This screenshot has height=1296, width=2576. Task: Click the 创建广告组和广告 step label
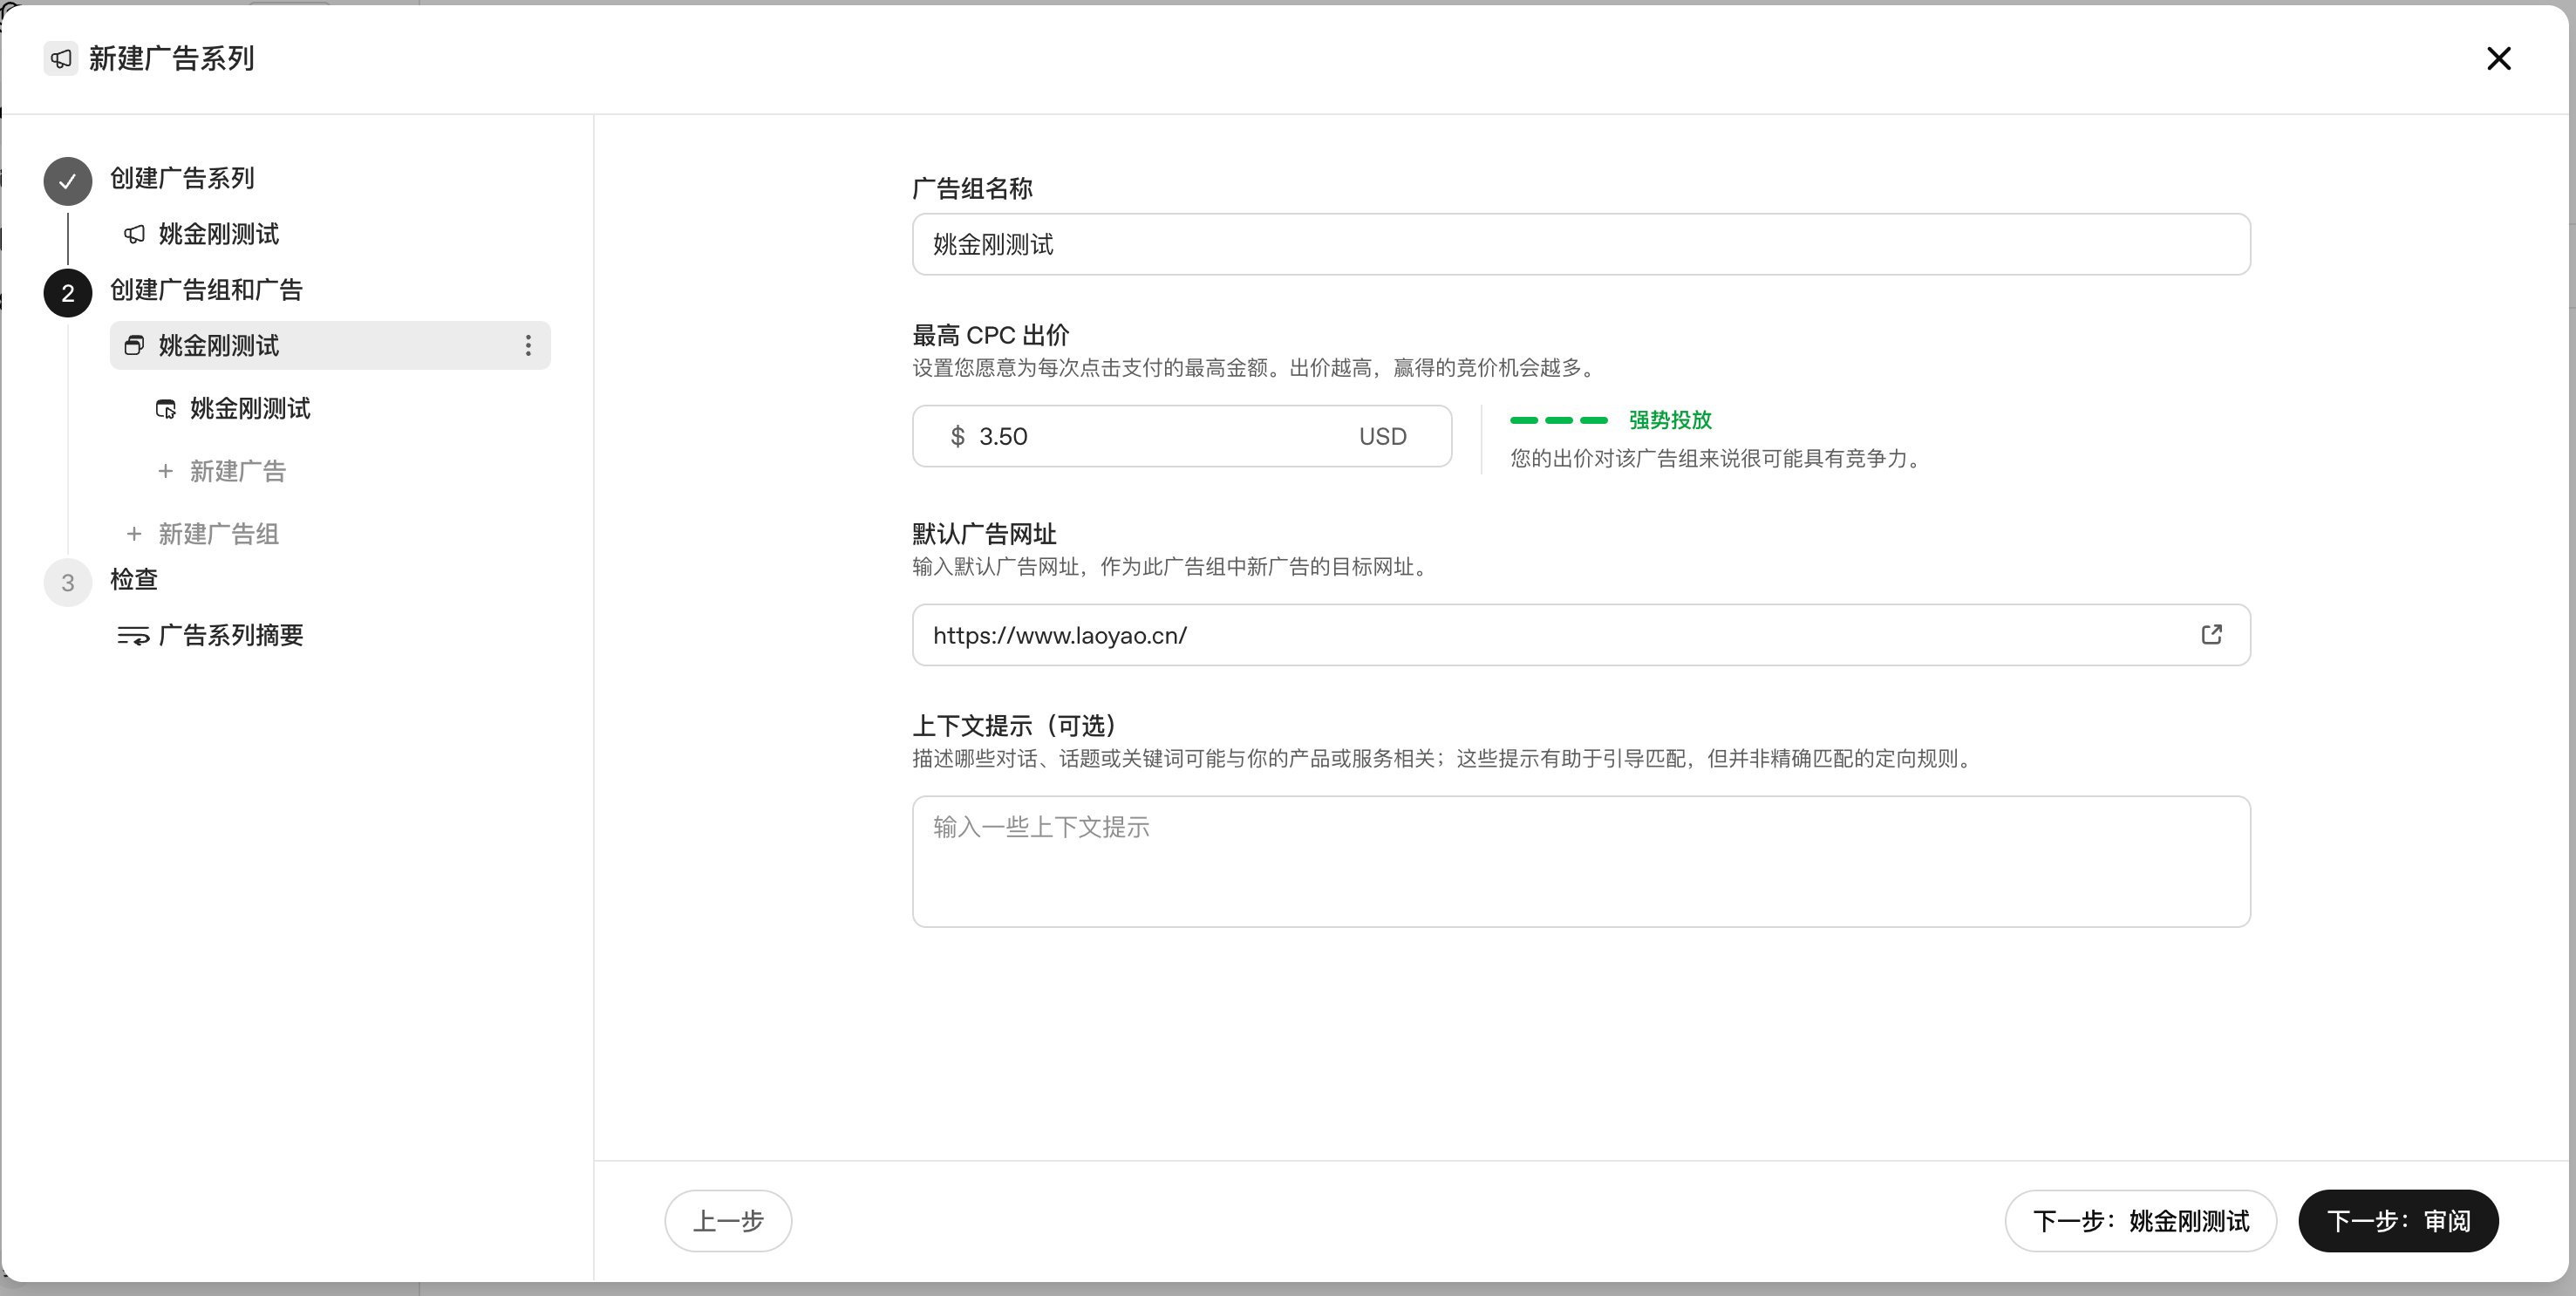(206, 290)
